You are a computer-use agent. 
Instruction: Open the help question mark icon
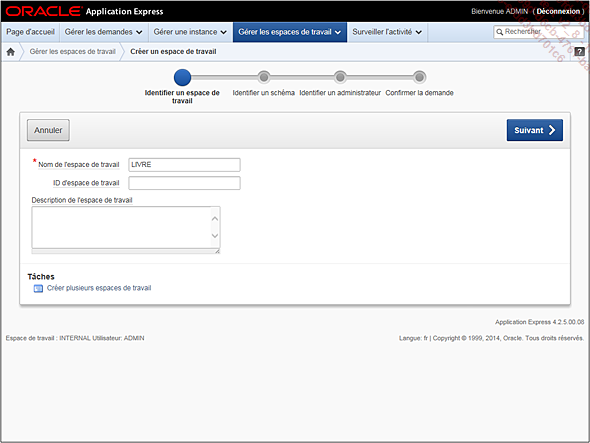tap(579, 52)
